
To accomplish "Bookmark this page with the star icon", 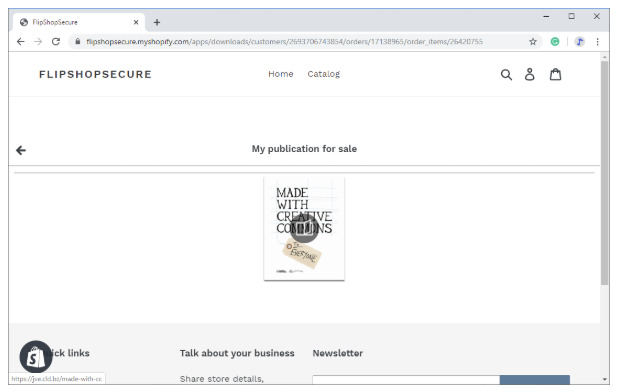I will (x=533, y=41).
